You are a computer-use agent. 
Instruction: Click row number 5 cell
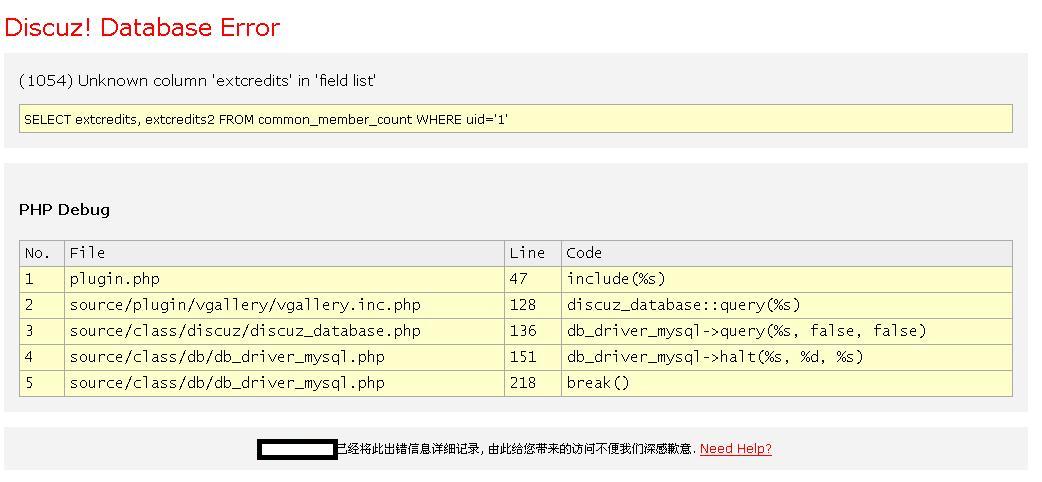pyautogui.click(x=42, y=383)
